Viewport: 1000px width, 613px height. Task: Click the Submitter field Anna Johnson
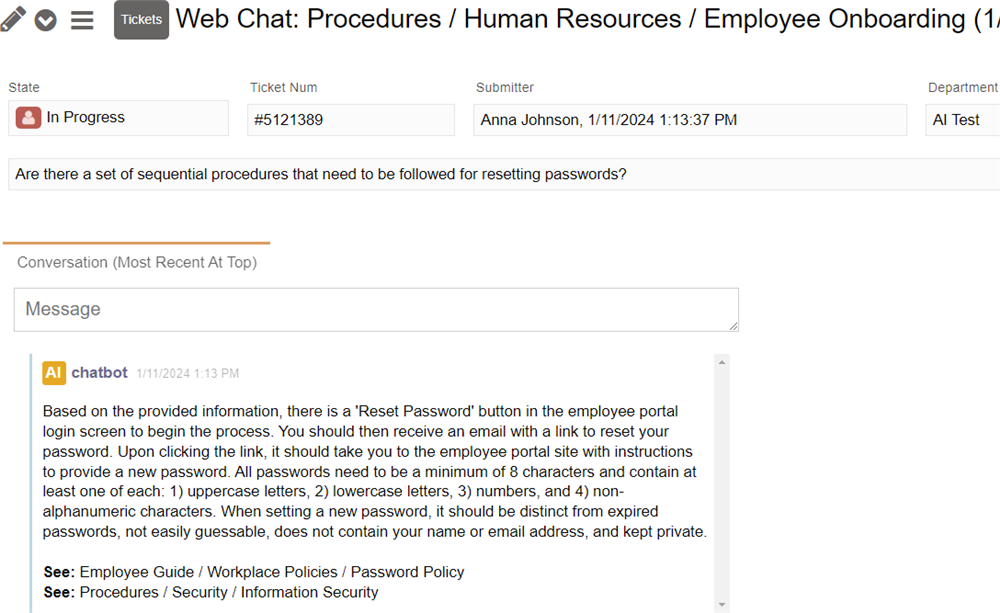(x=690, y=120)
